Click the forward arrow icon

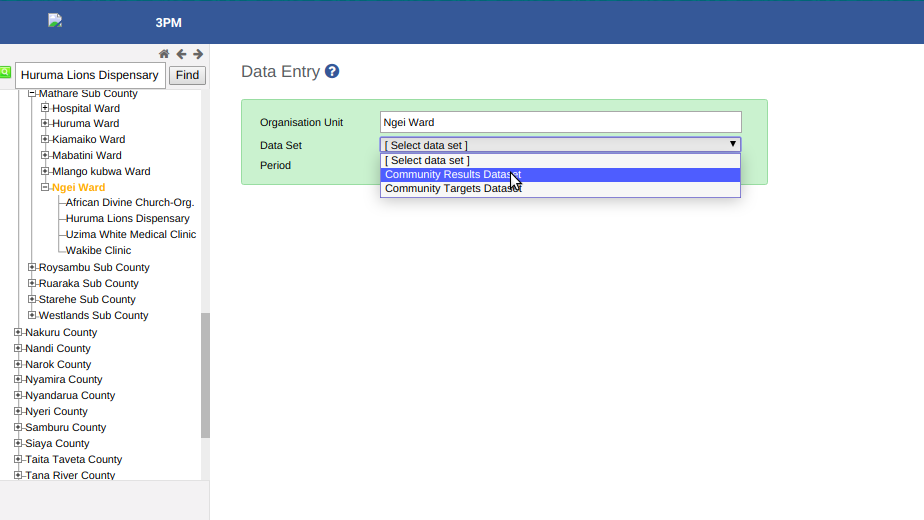point(198,54)
